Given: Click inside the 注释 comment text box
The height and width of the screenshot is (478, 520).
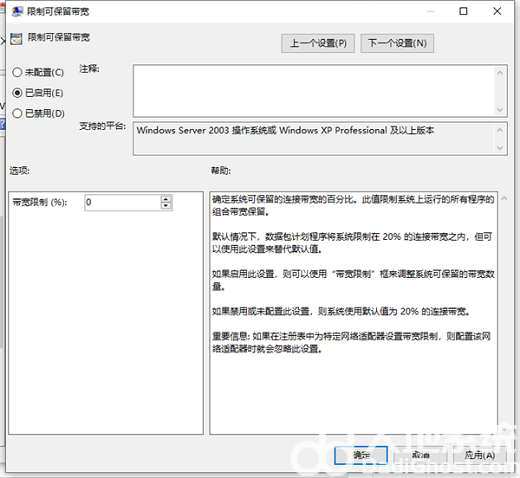Looking at the screenshot, I should pyautogui.click(x=313, y=91).
